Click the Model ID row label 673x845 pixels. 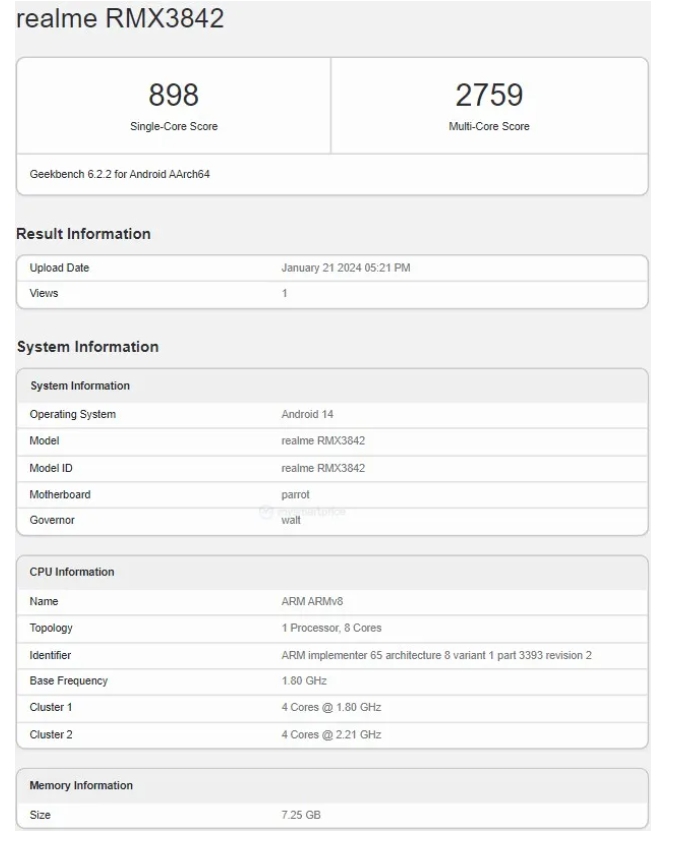(51, 468)
